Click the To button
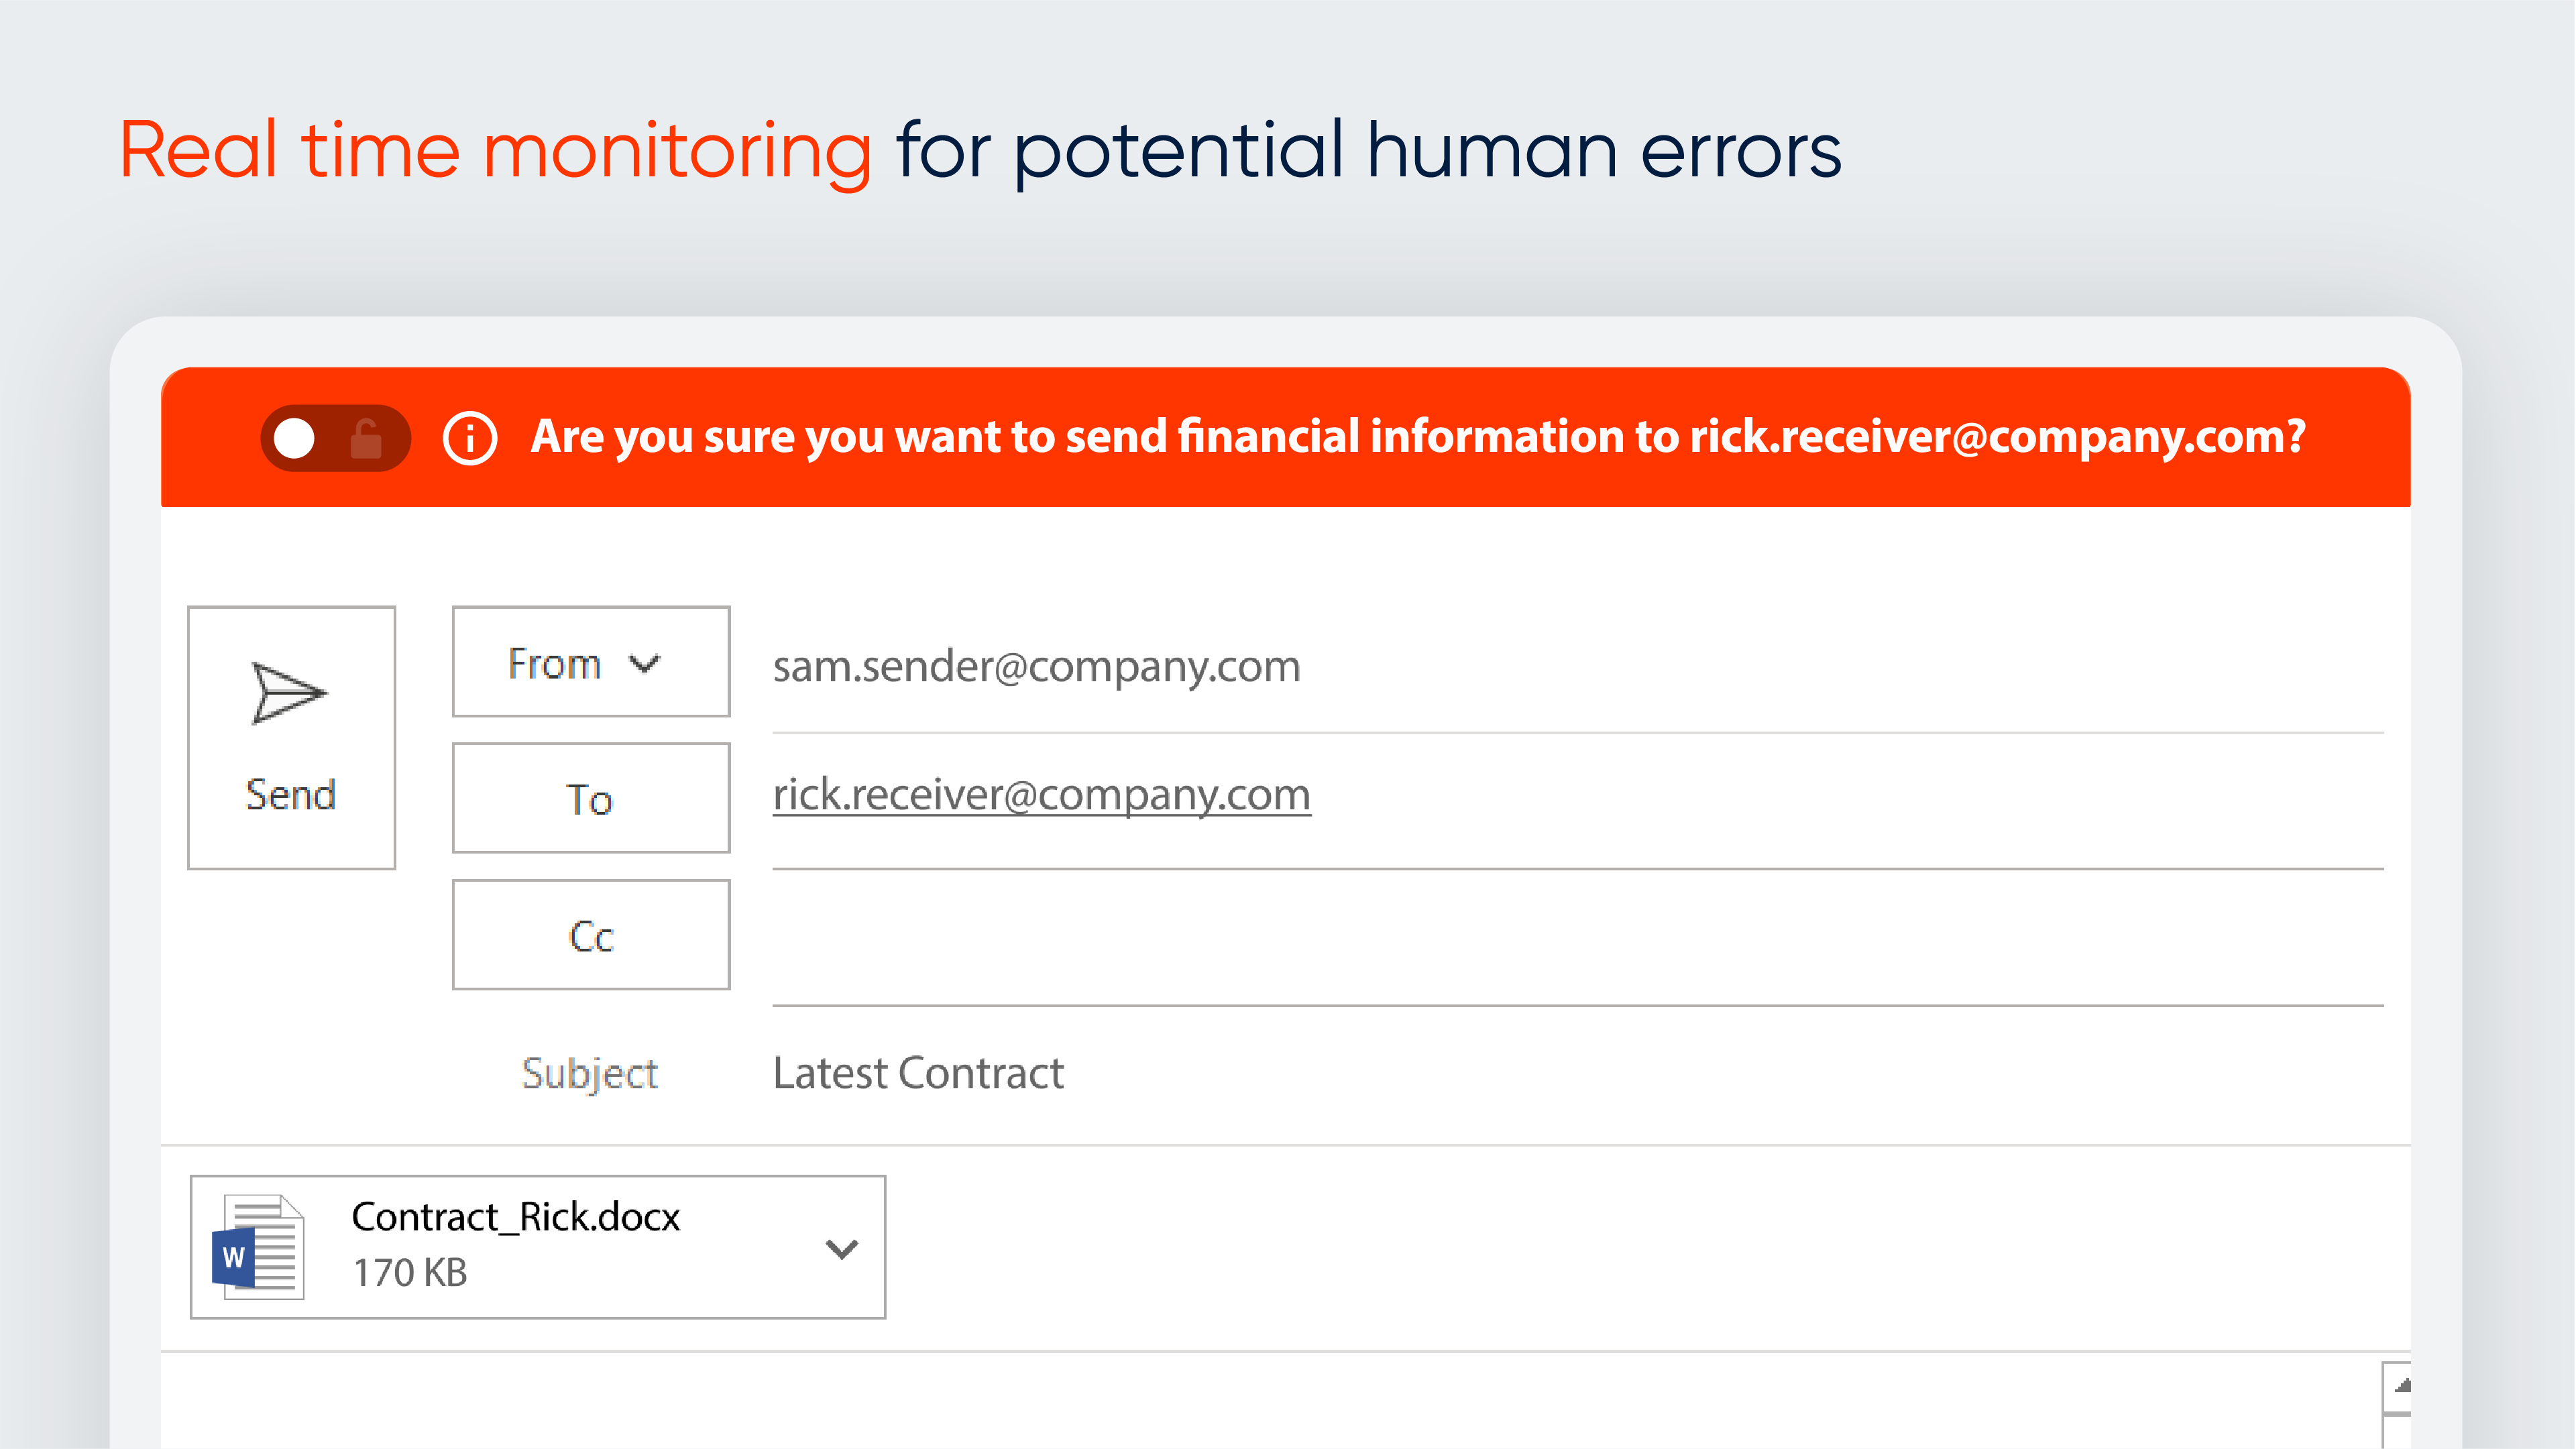The image size is (2576, 1449). tap(590, 798)
